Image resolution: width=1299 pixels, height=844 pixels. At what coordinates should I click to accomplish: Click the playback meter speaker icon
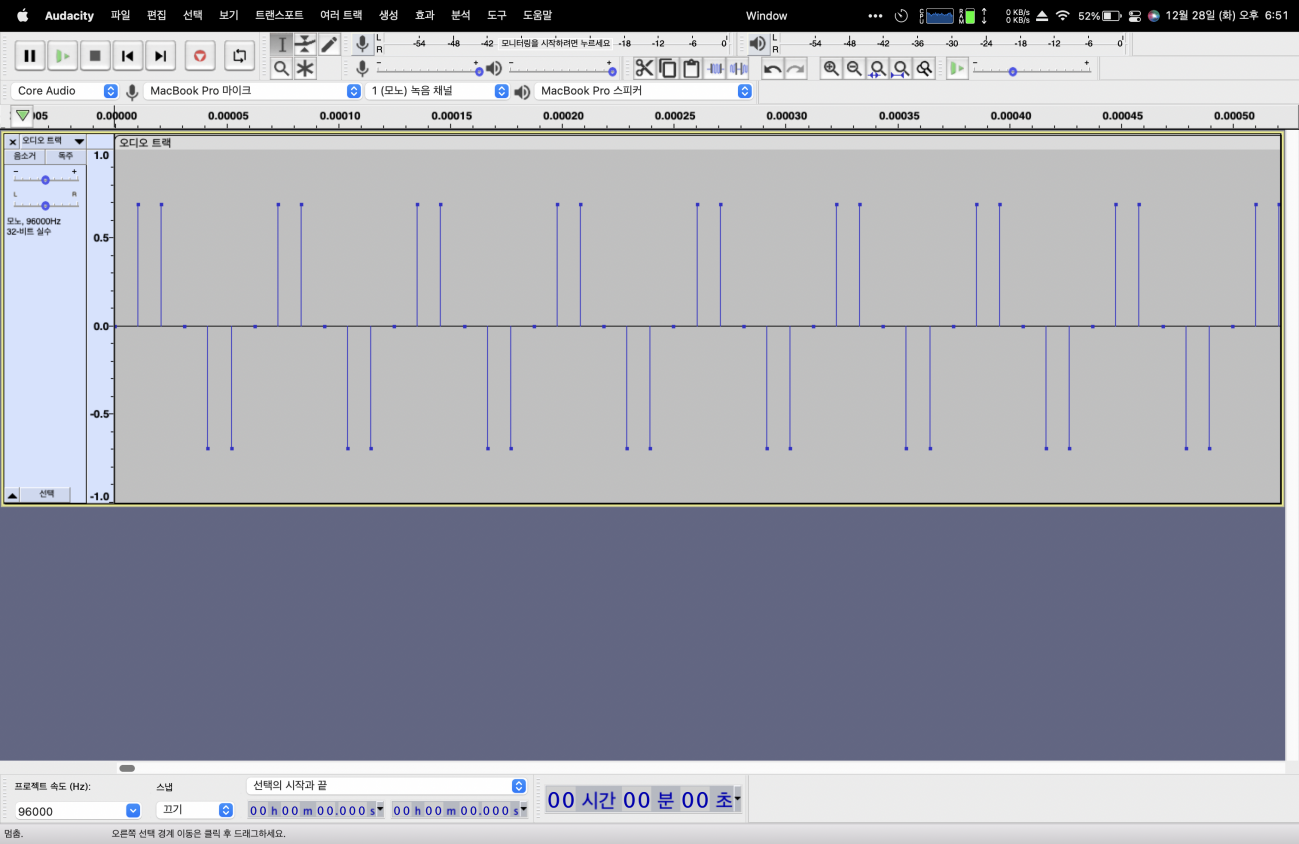758,44
